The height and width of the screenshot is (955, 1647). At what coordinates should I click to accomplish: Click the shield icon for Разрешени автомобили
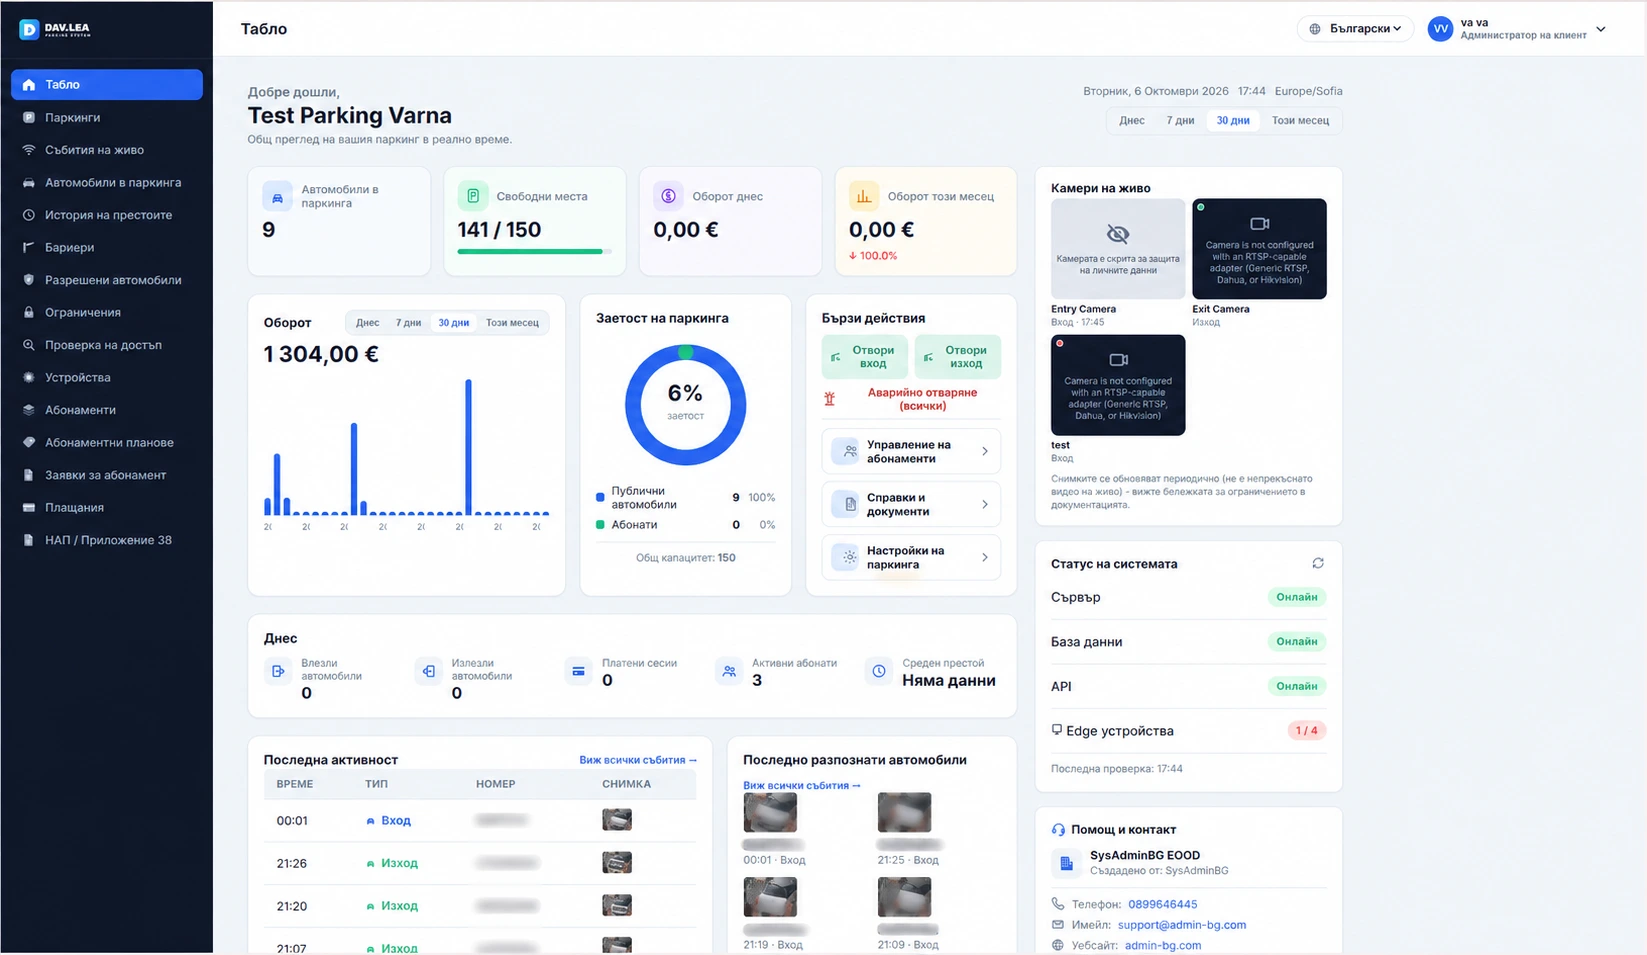29,280
